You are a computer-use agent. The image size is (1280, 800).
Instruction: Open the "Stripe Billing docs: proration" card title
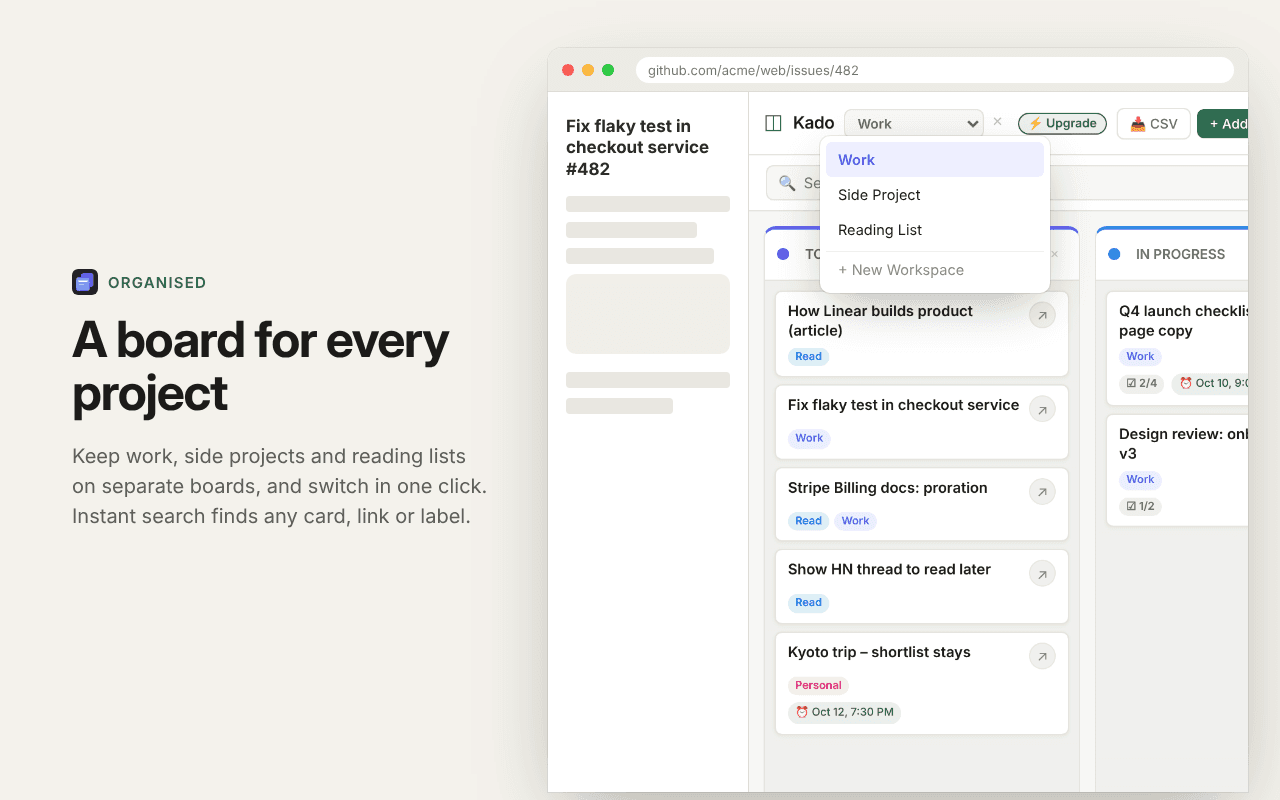pos(888,488)
